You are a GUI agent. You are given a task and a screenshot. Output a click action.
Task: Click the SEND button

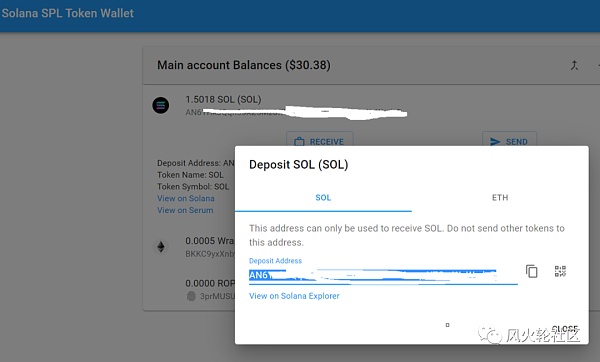click(509, 140)
